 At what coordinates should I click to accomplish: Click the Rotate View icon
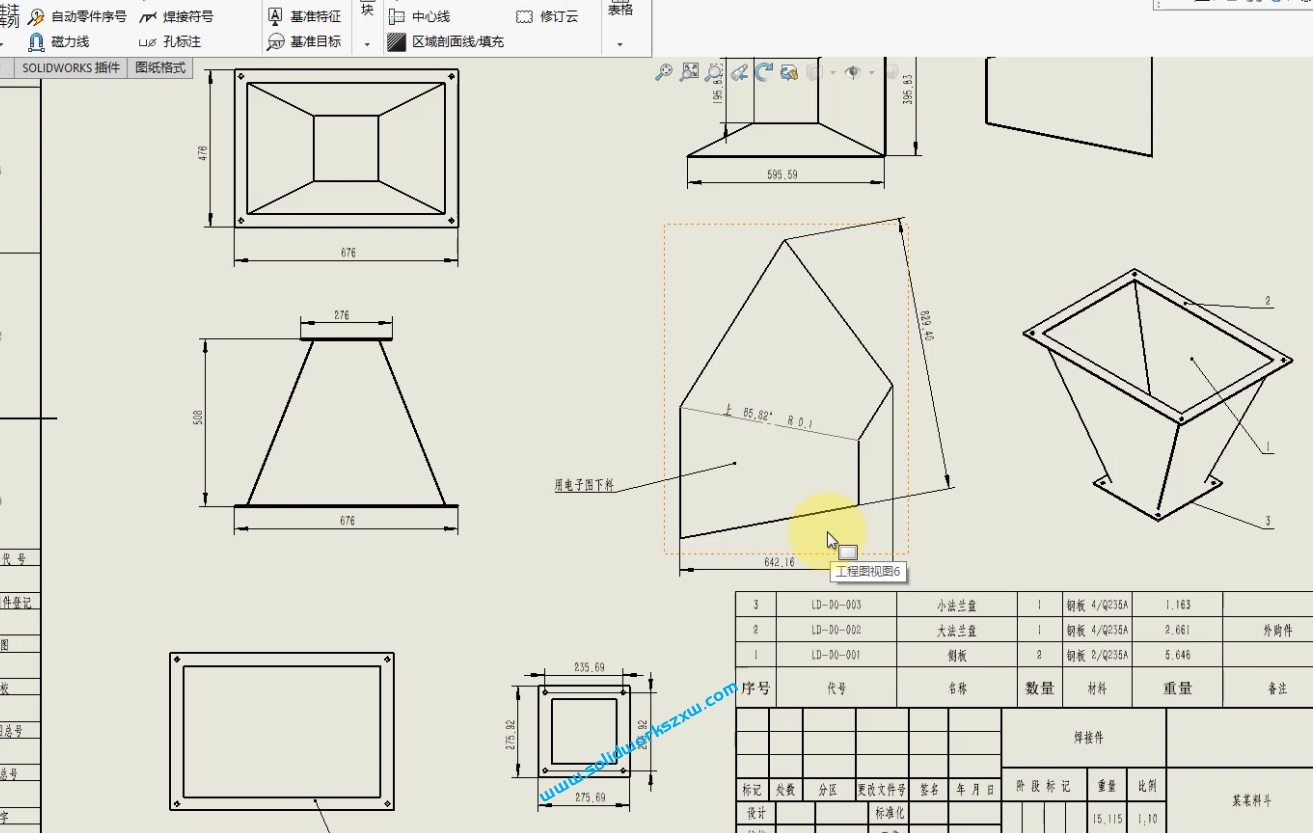coord(763,70)
